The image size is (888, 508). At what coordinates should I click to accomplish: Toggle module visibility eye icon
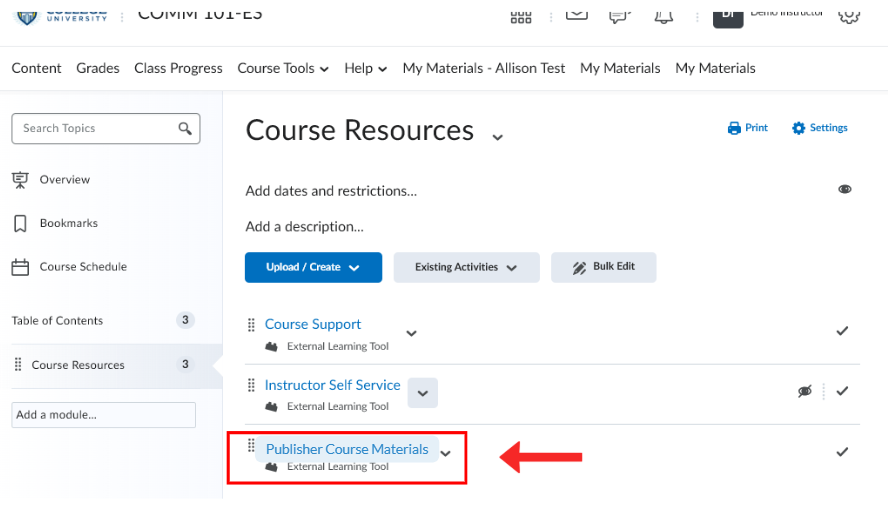coord(844,189)
